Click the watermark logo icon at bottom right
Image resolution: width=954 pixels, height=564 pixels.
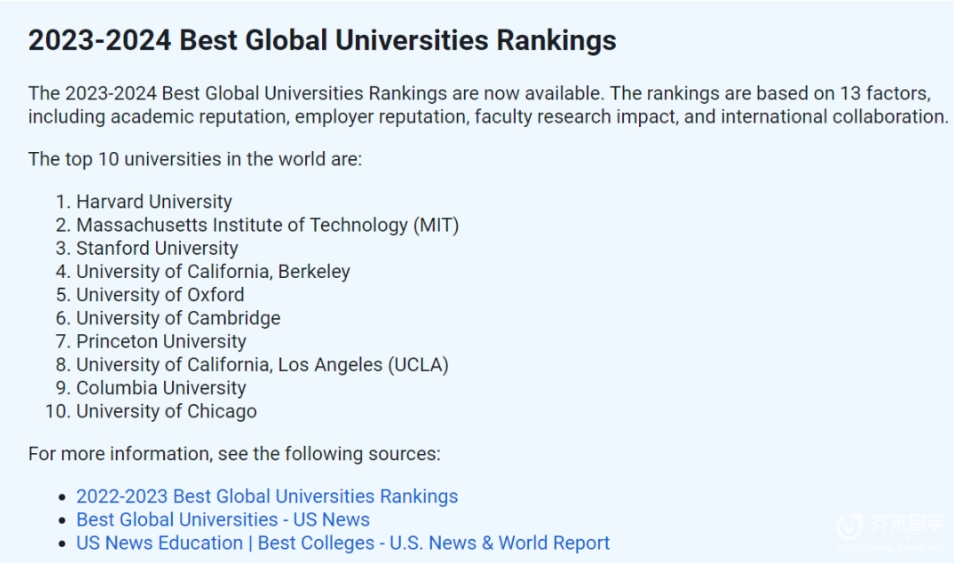pos(849,526)
